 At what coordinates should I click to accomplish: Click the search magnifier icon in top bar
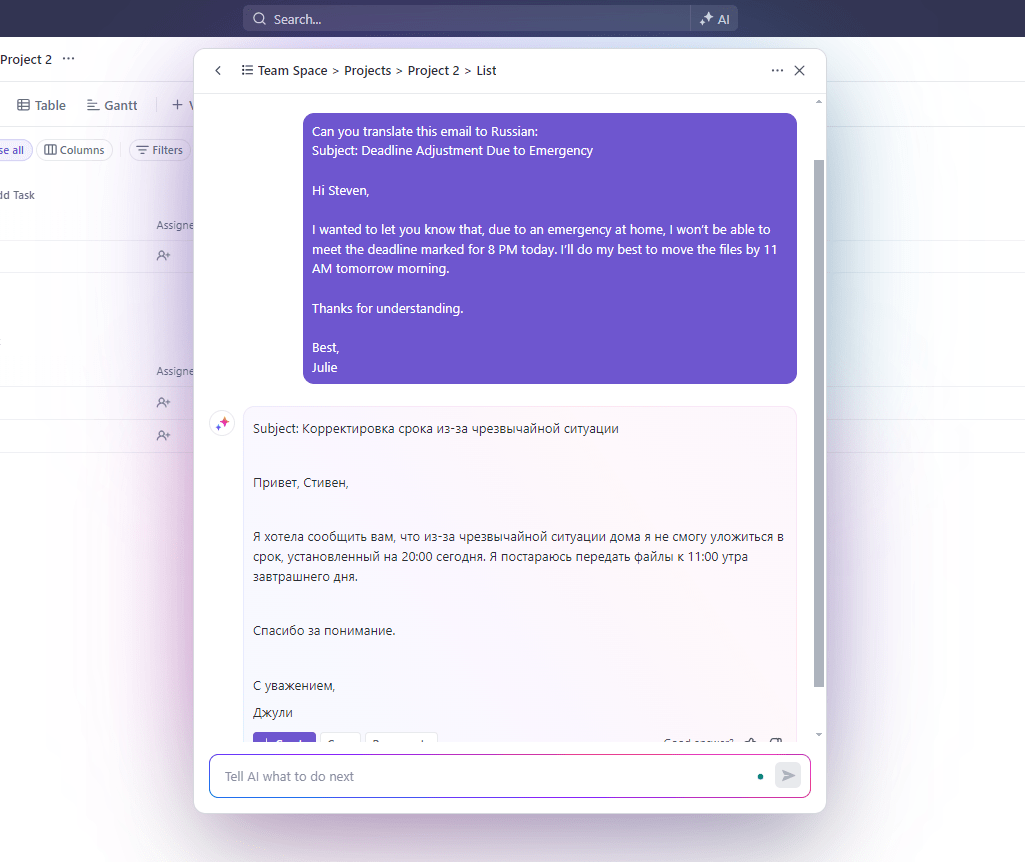tap(260, 19)
